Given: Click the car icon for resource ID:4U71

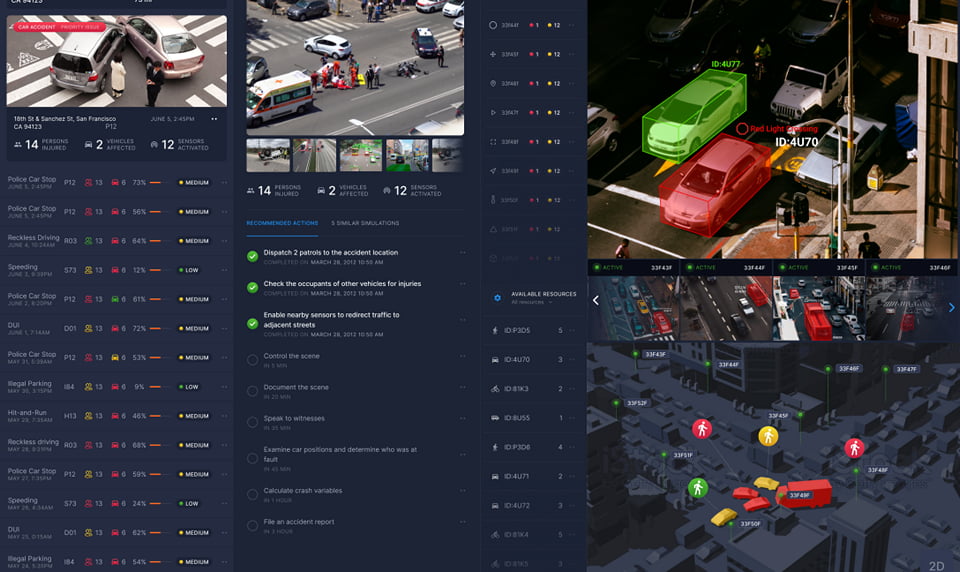Looking at the screenshot, I should point(495,476).
